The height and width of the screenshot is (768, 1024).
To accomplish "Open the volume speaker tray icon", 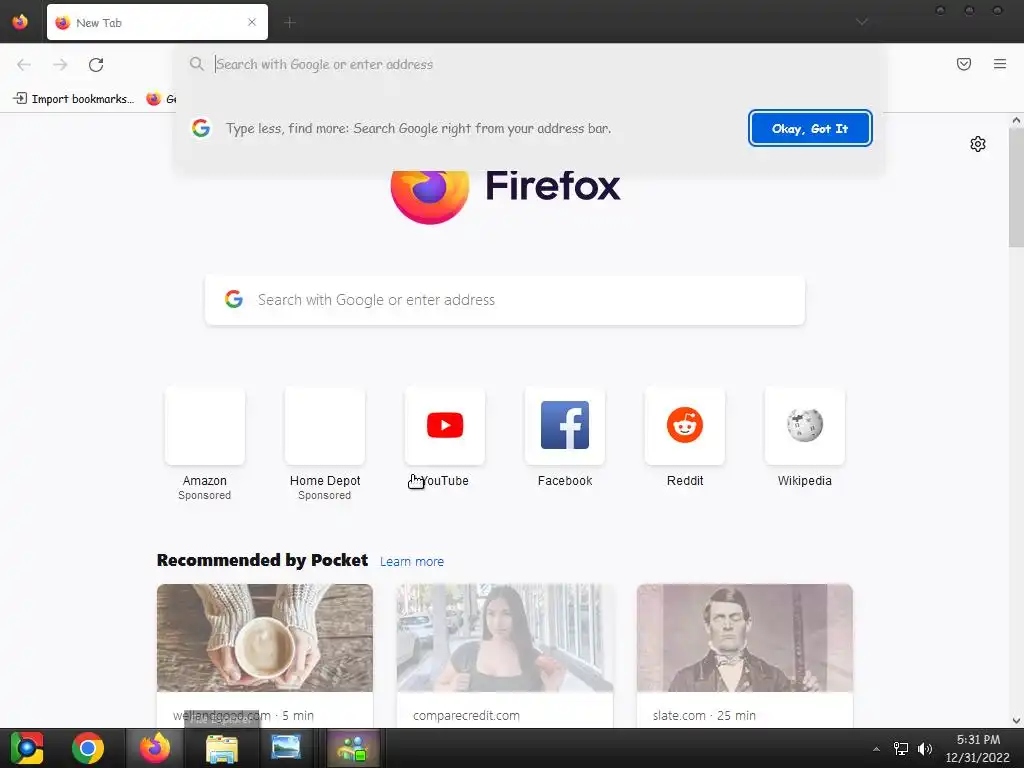I will point(925,749).
